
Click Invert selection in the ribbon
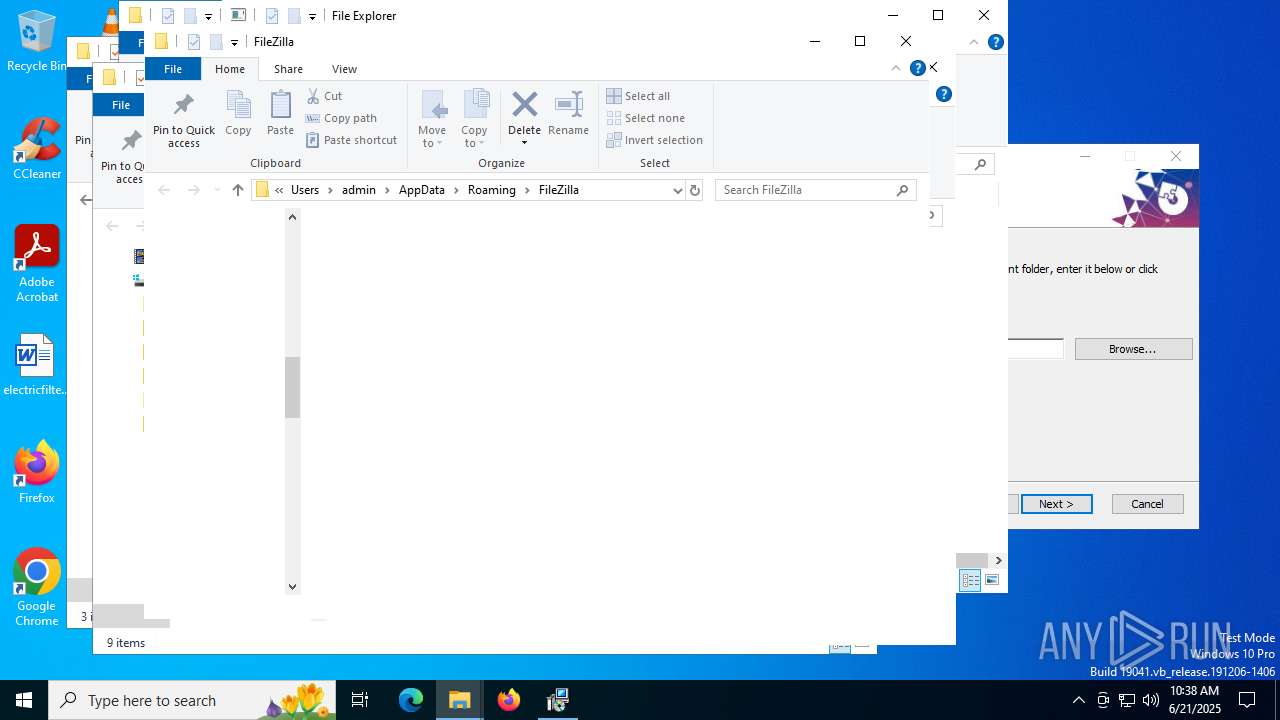coord(654,140)
